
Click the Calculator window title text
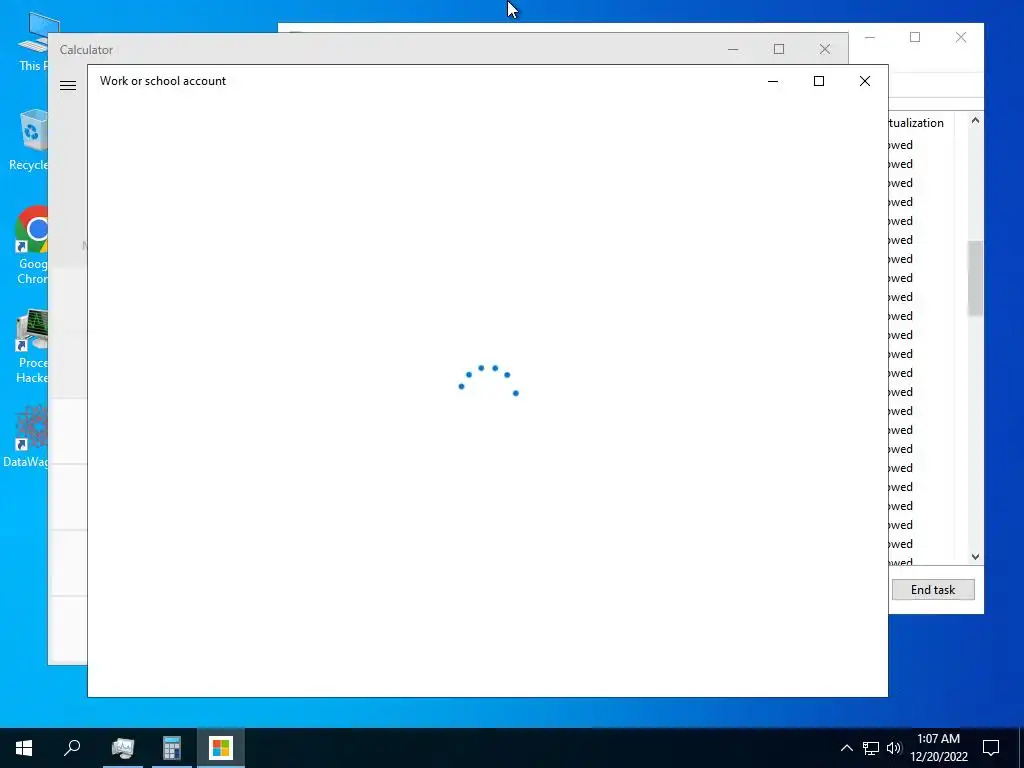click(86, 50)
